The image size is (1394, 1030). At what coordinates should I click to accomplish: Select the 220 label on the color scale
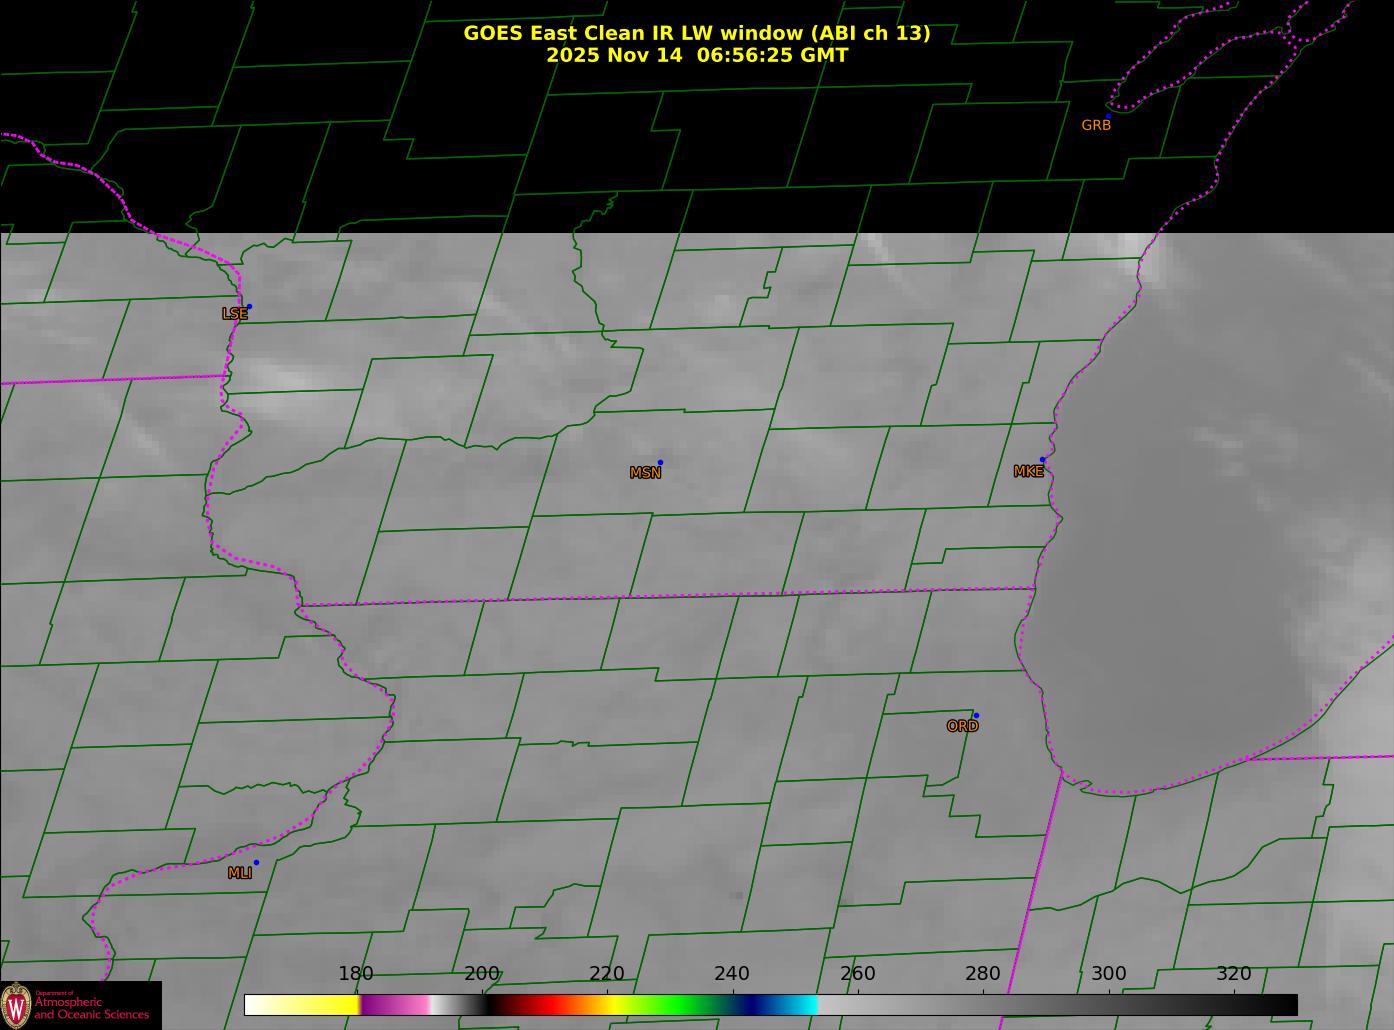tap(607, 974)
